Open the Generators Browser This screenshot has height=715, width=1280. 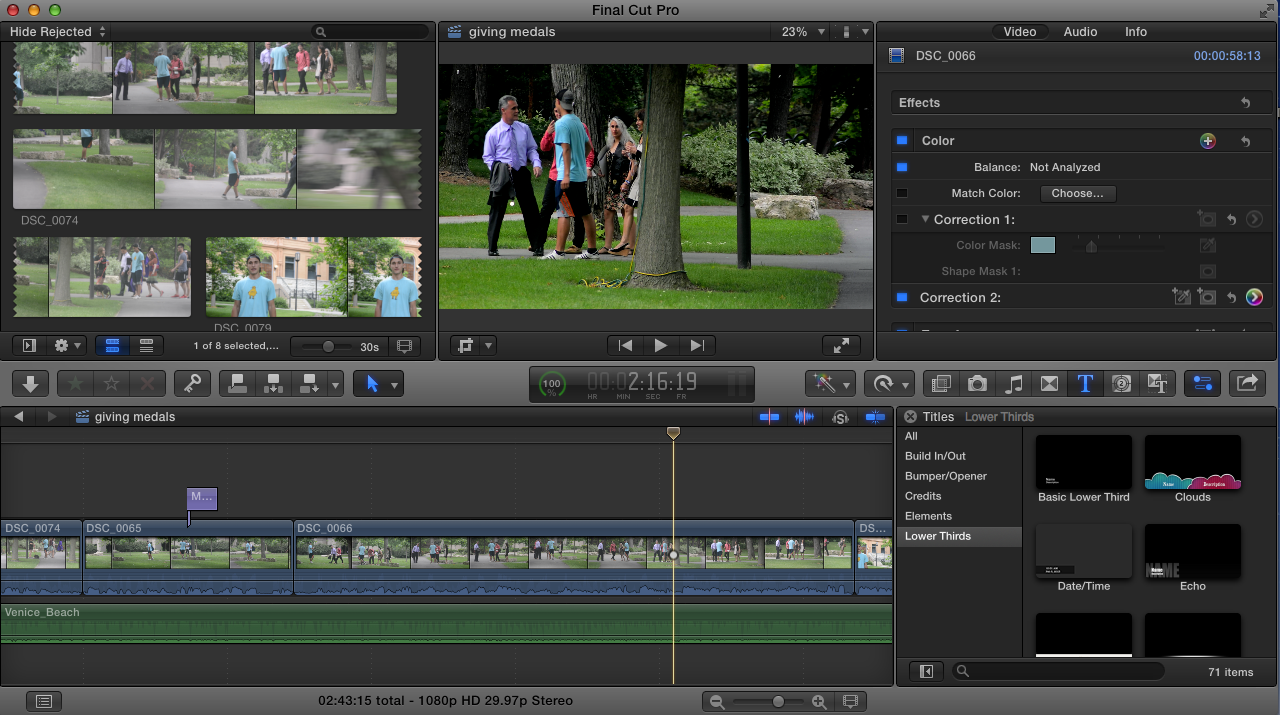point(1121,384)
